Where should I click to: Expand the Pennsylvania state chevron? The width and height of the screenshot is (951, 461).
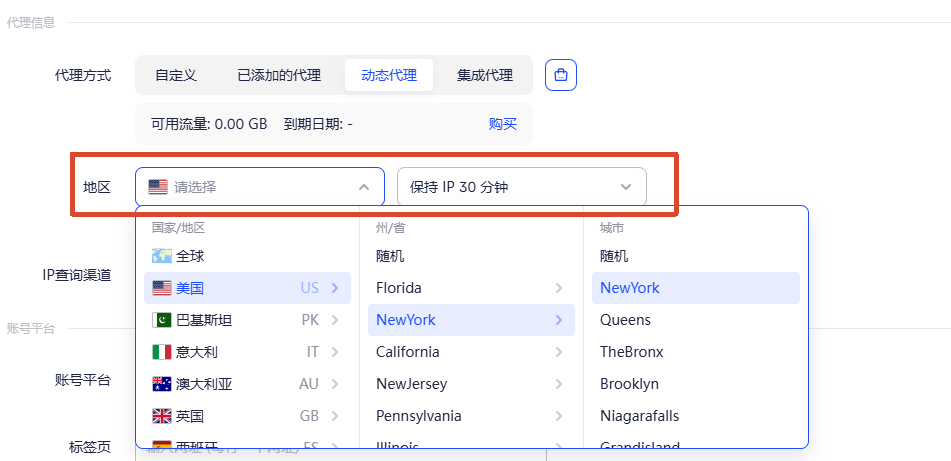tap(559, 416)
